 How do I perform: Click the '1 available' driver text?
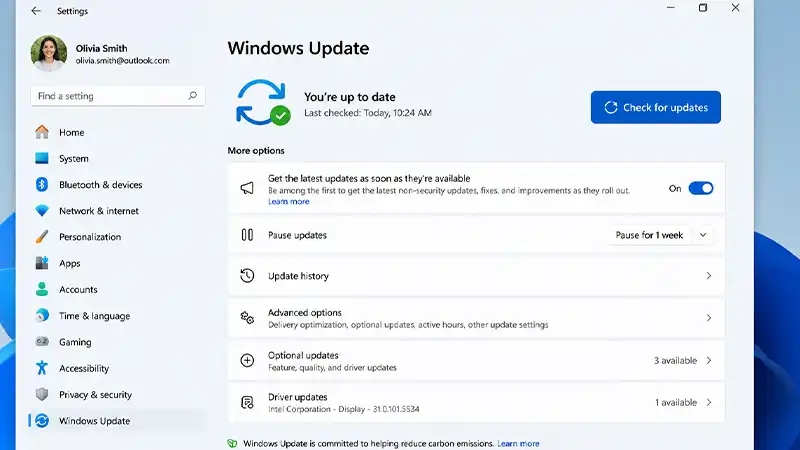click(x=676, y=403)
